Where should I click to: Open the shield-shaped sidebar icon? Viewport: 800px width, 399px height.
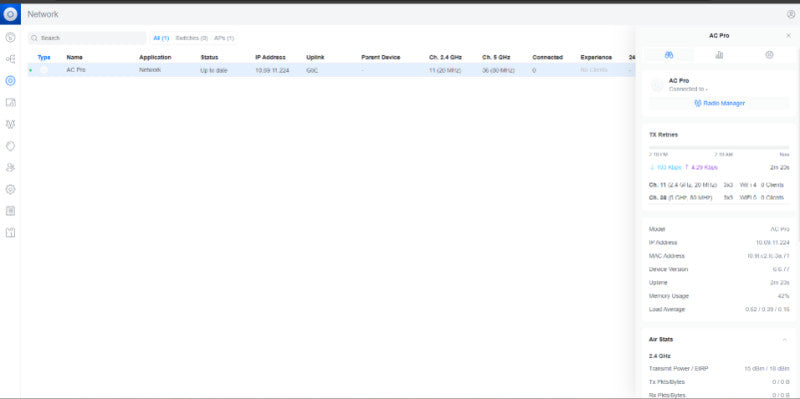pos(10,146)
